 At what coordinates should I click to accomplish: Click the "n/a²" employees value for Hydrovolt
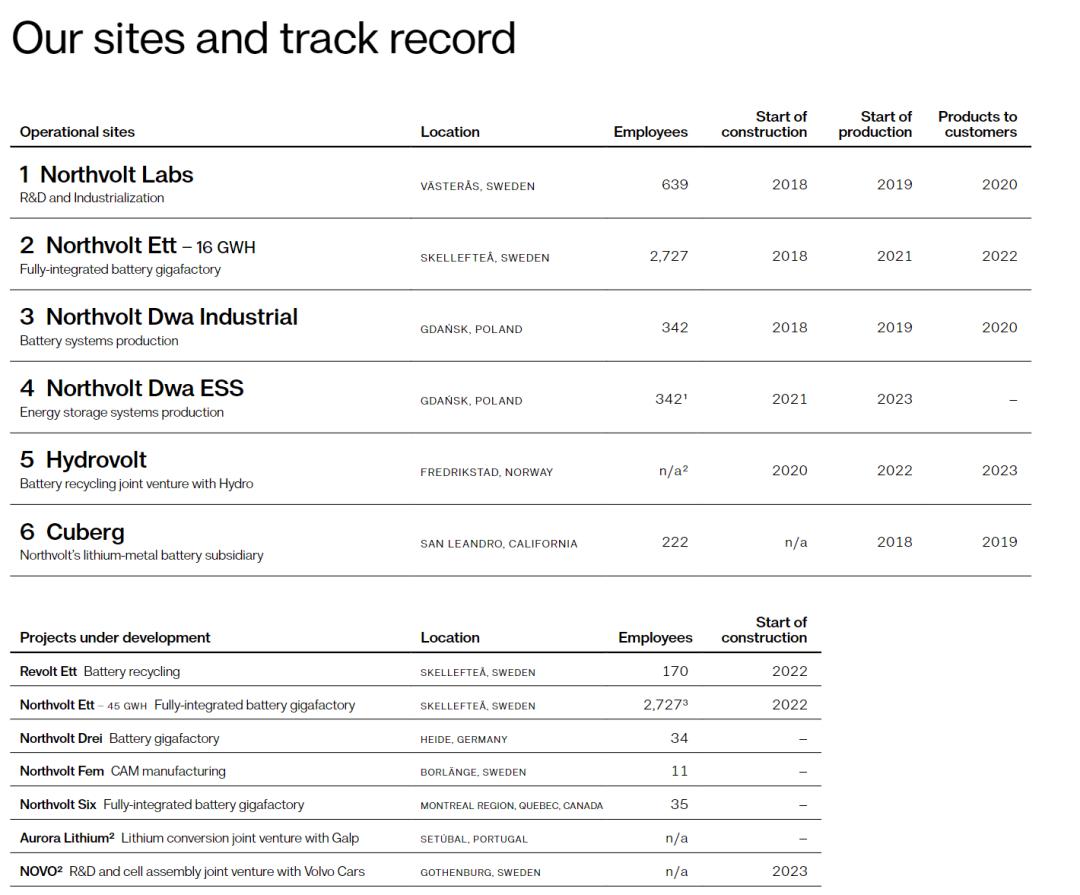pyautogui.click(x=674, y=471)
